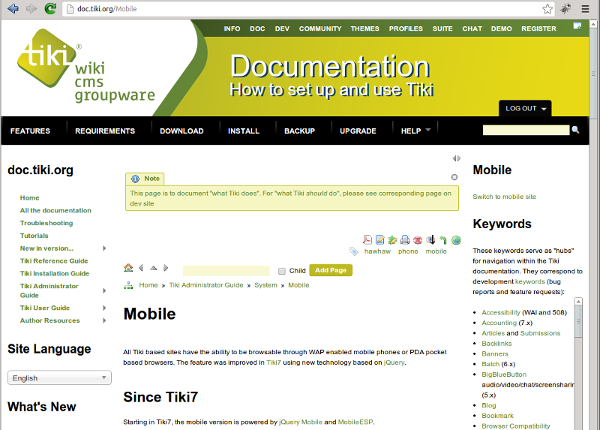Toggle the Child checkbox
This screenshot has width=600, height=430.
click(x=282, y=271)
